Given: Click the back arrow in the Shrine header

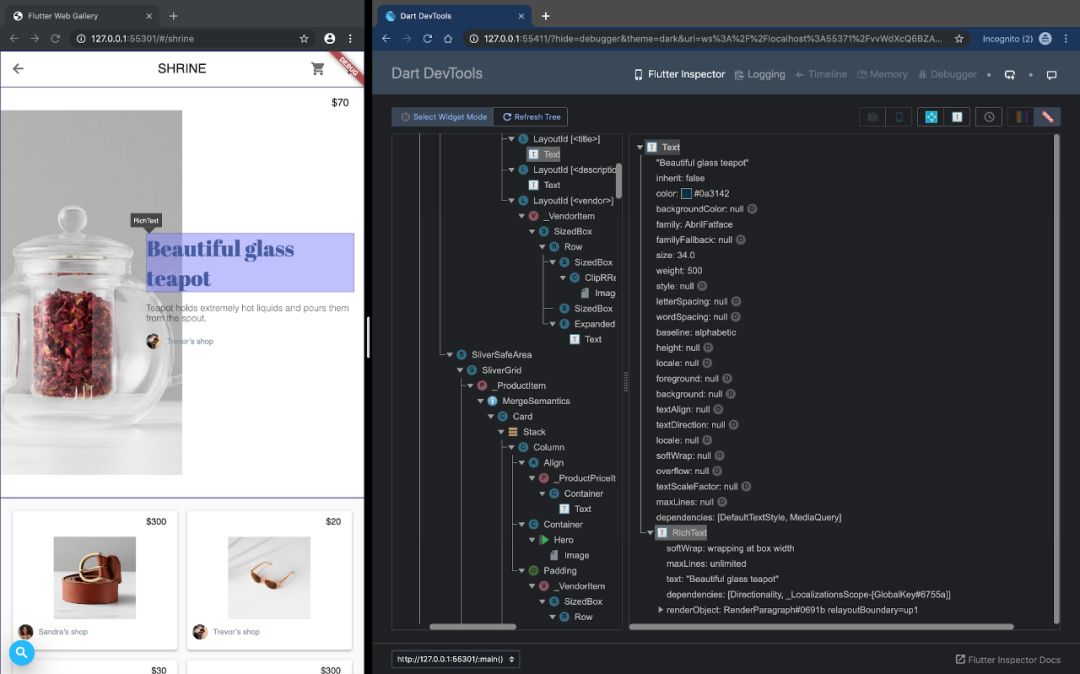Looking at the screenshot, I should (18, 68).
